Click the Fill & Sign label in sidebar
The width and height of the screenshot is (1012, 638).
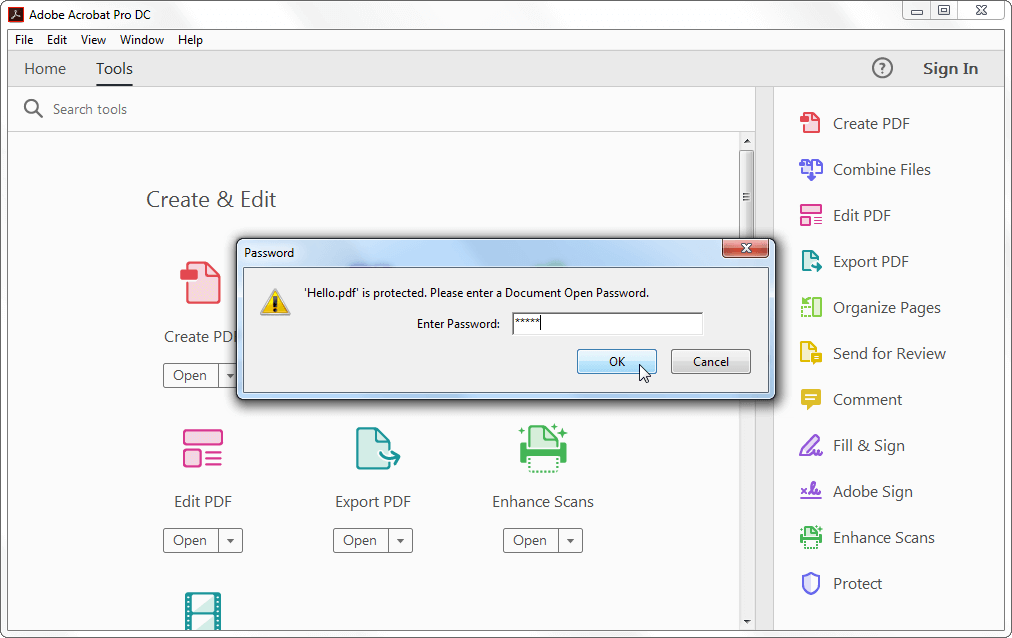[x=869, y=446]
